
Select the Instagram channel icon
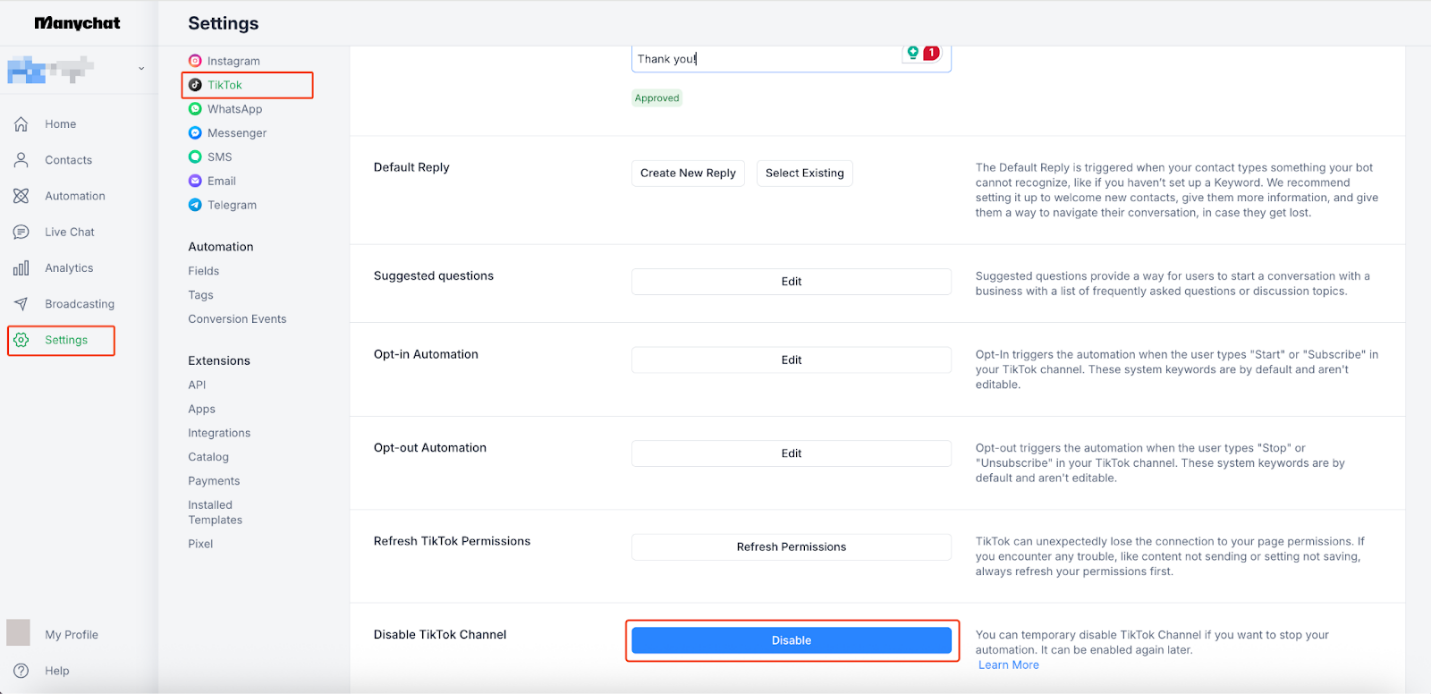[x=196, y=61]
